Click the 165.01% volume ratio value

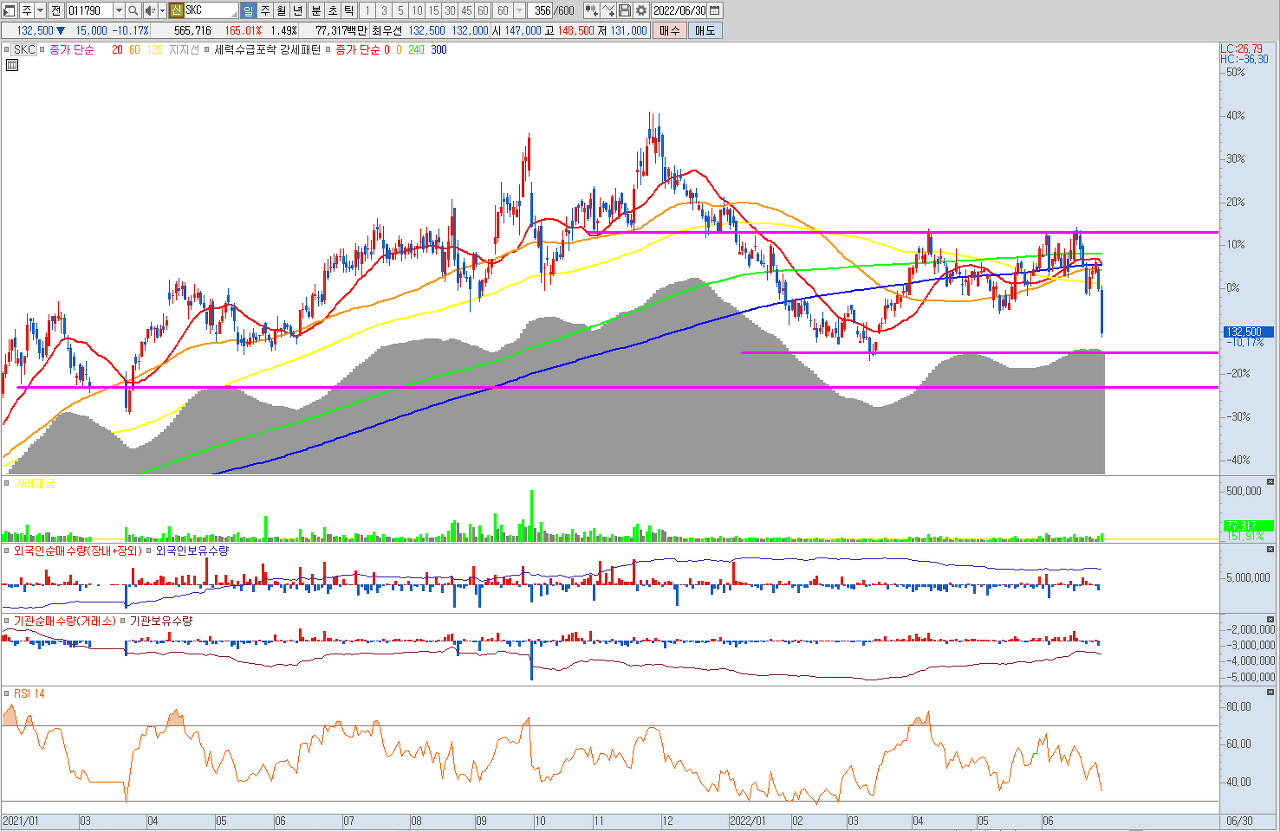pyautogui.click(x=243, y=31)
